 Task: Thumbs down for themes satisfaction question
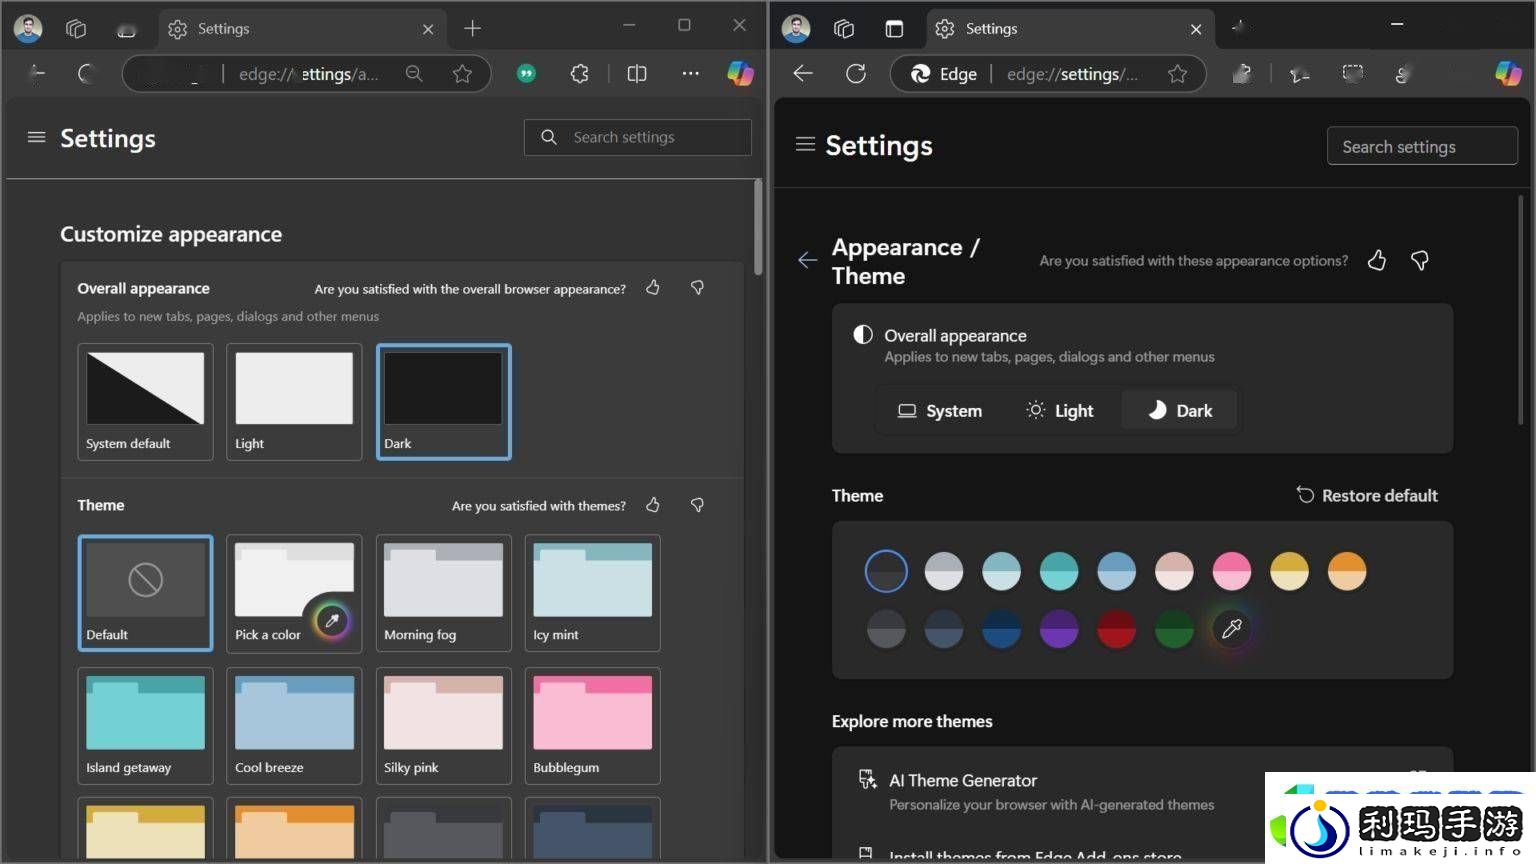point(697,505)
